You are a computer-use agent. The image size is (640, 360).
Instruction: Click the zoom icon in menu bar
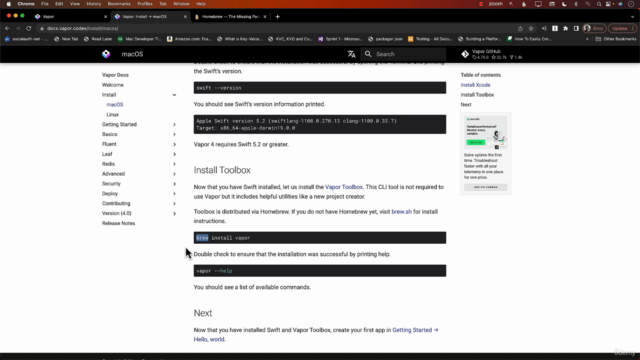pos(496,4)
